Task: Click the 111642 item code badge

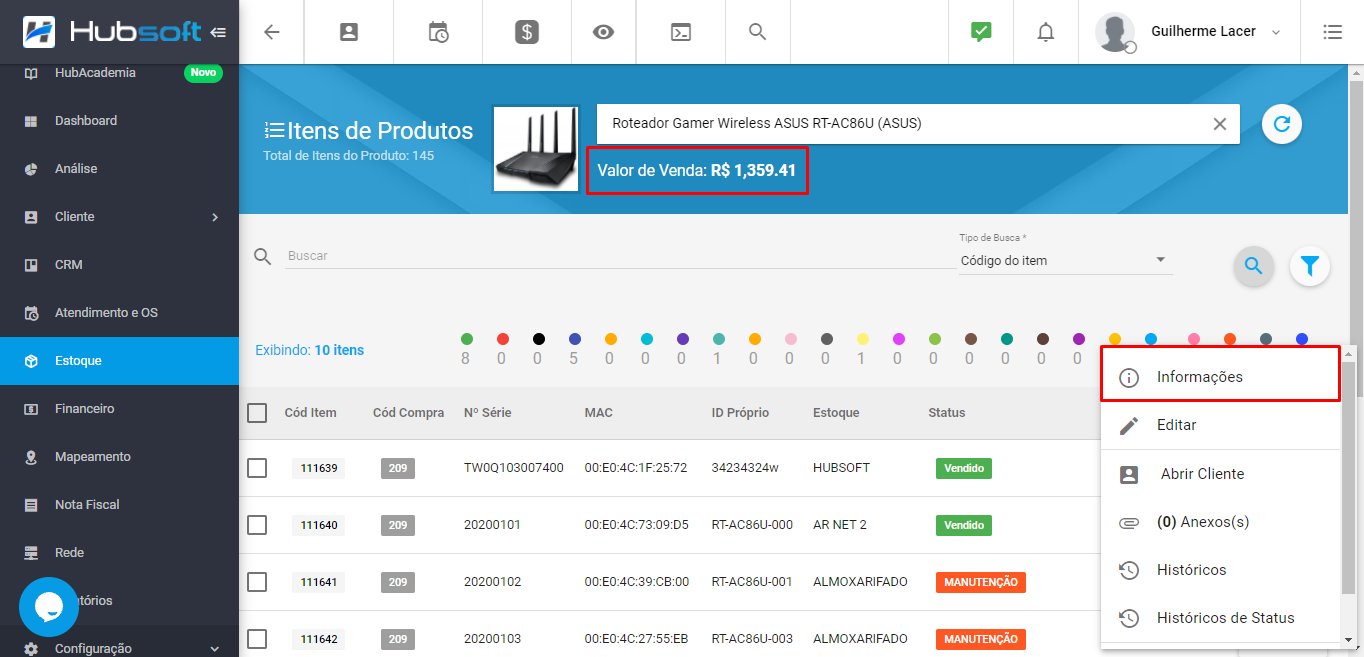Action: (319, 639)
